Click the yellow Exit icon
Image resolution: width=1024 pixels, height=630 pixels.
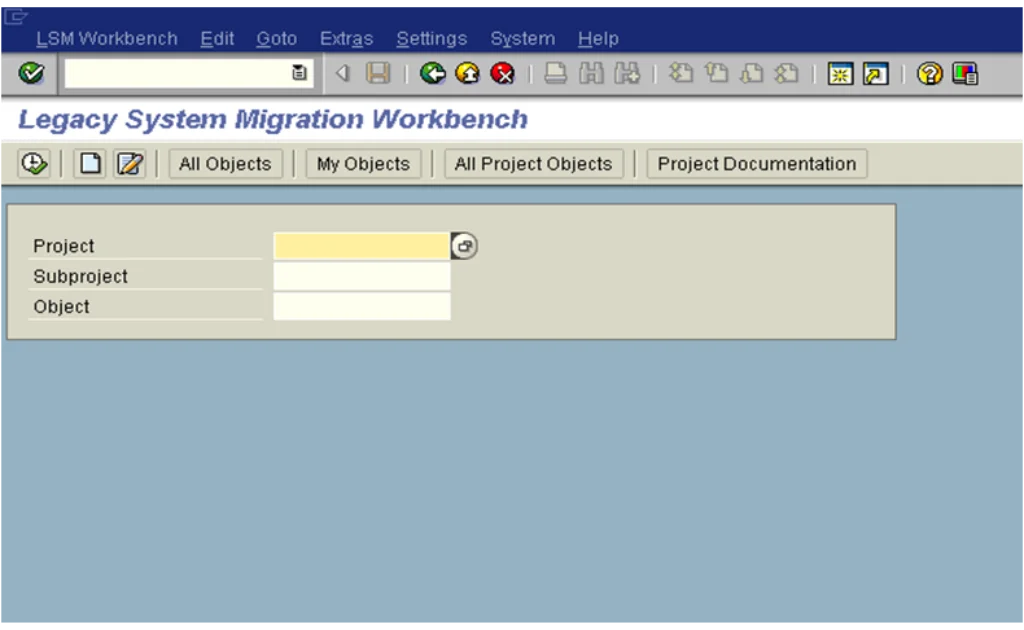(467, 73)
